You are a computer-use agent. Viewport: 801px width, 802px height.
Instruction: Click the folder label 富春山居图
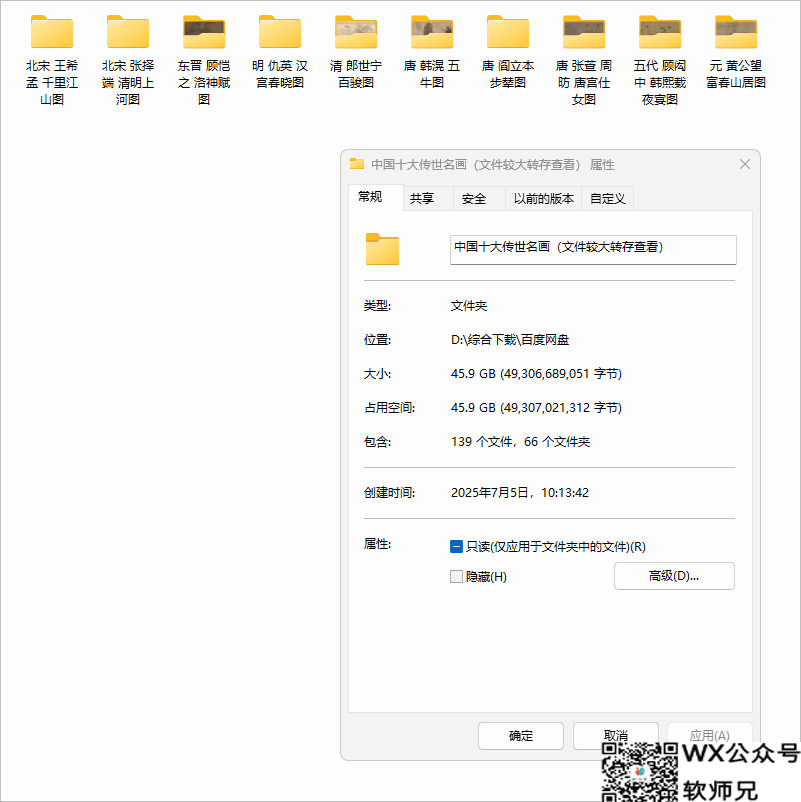(736, 82)
